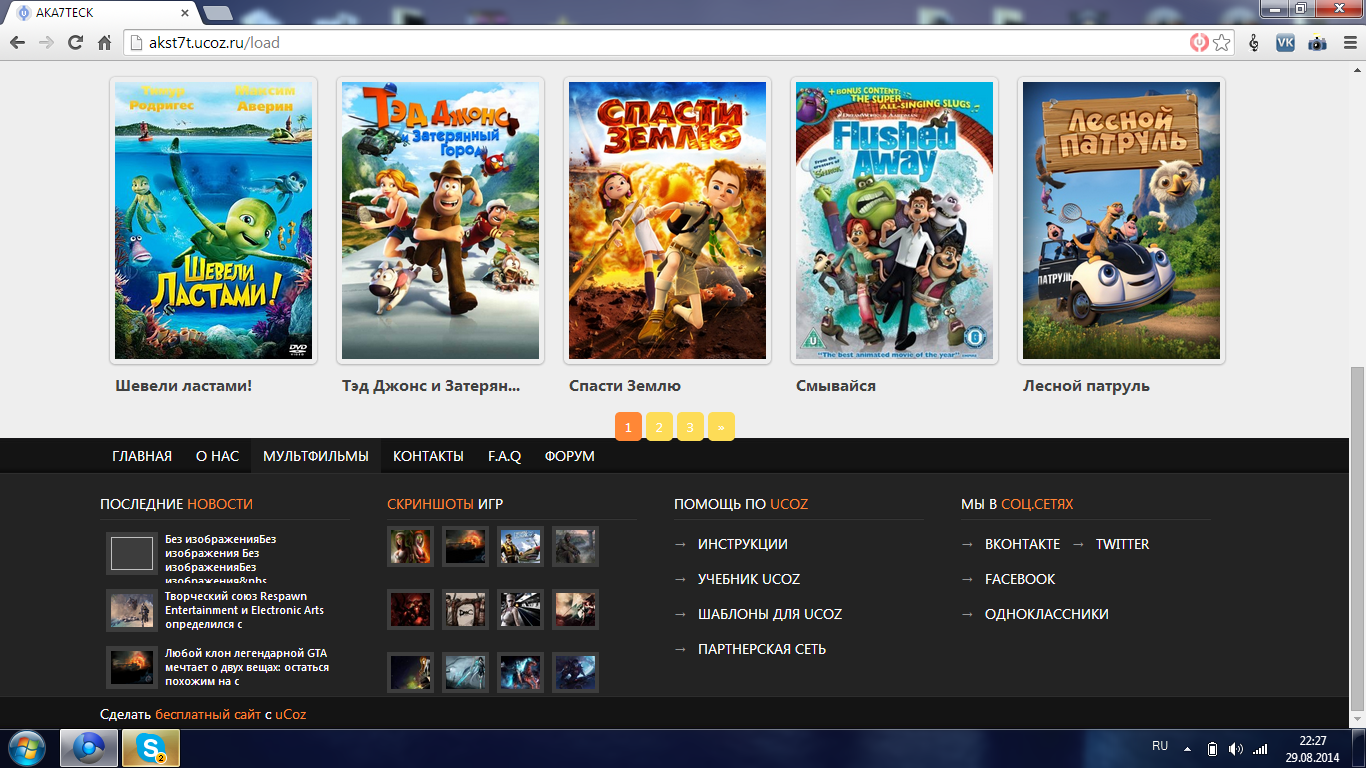Open Skype from taskbar

click(151, 748)
